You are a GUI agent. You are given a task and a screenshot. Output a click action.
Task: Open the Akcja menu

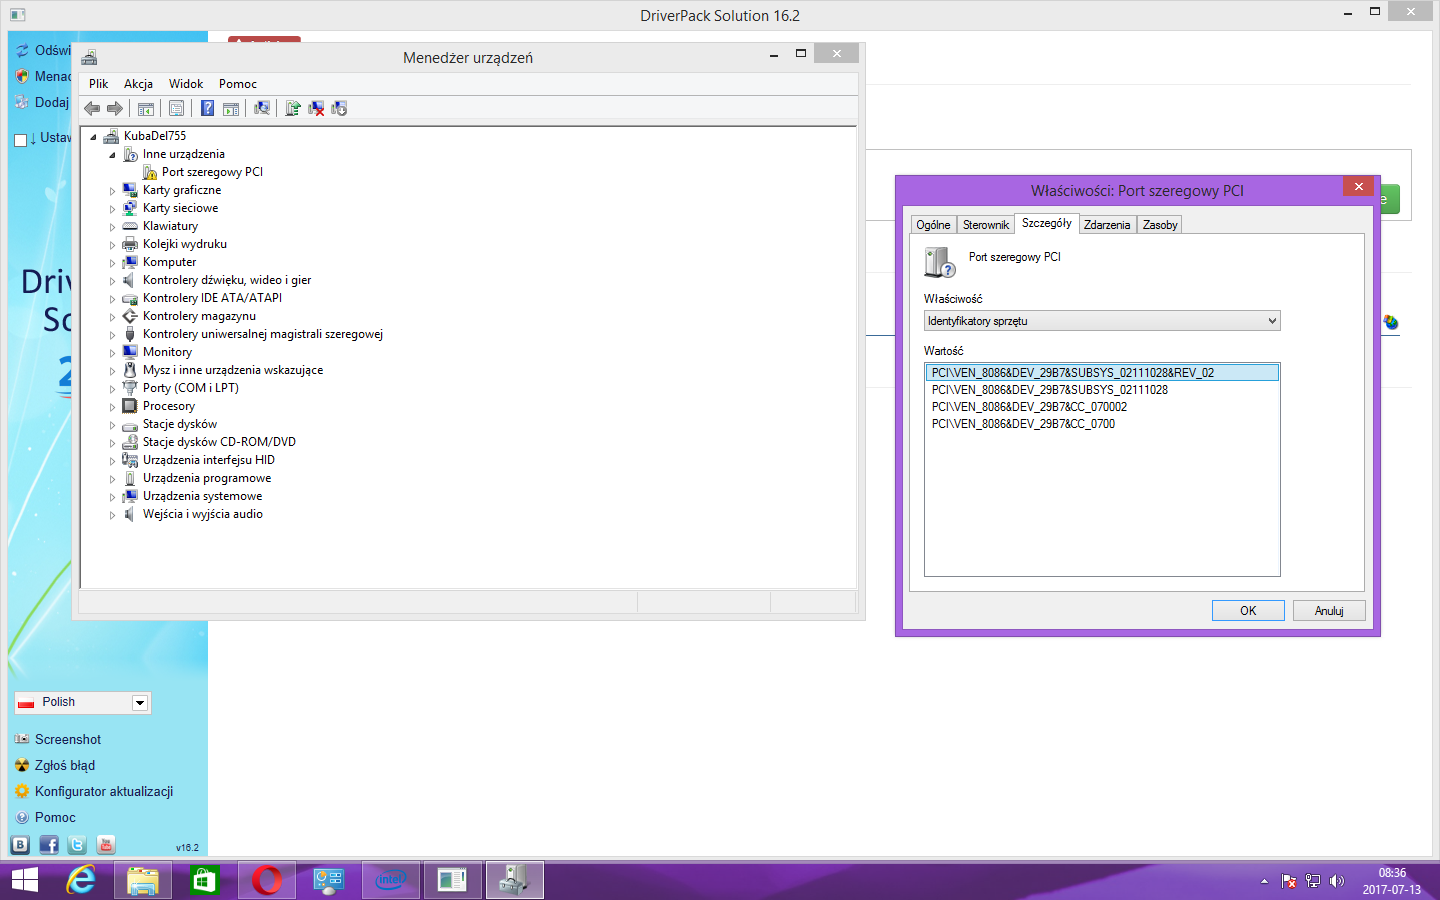coord(138,84)
